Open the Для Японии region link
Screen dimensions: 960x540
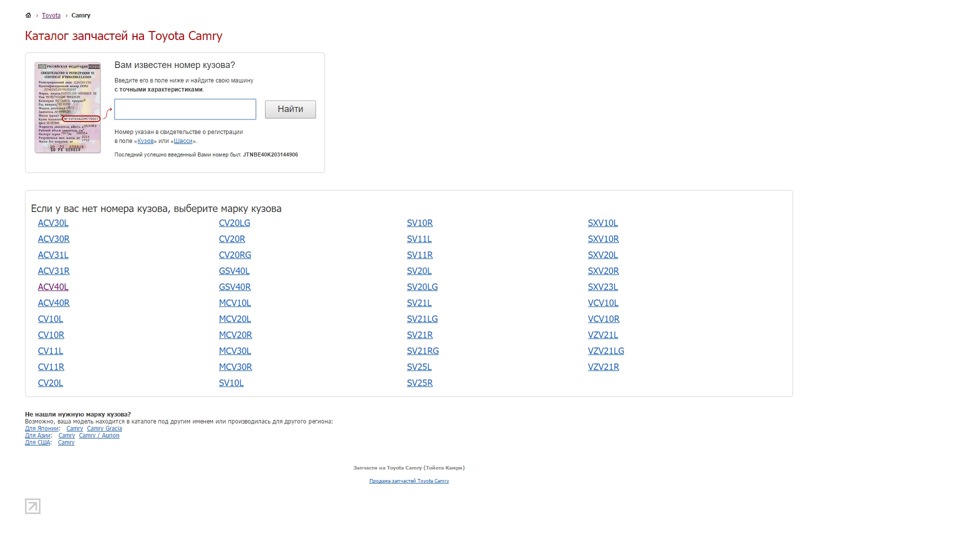(x=42, y=429)
